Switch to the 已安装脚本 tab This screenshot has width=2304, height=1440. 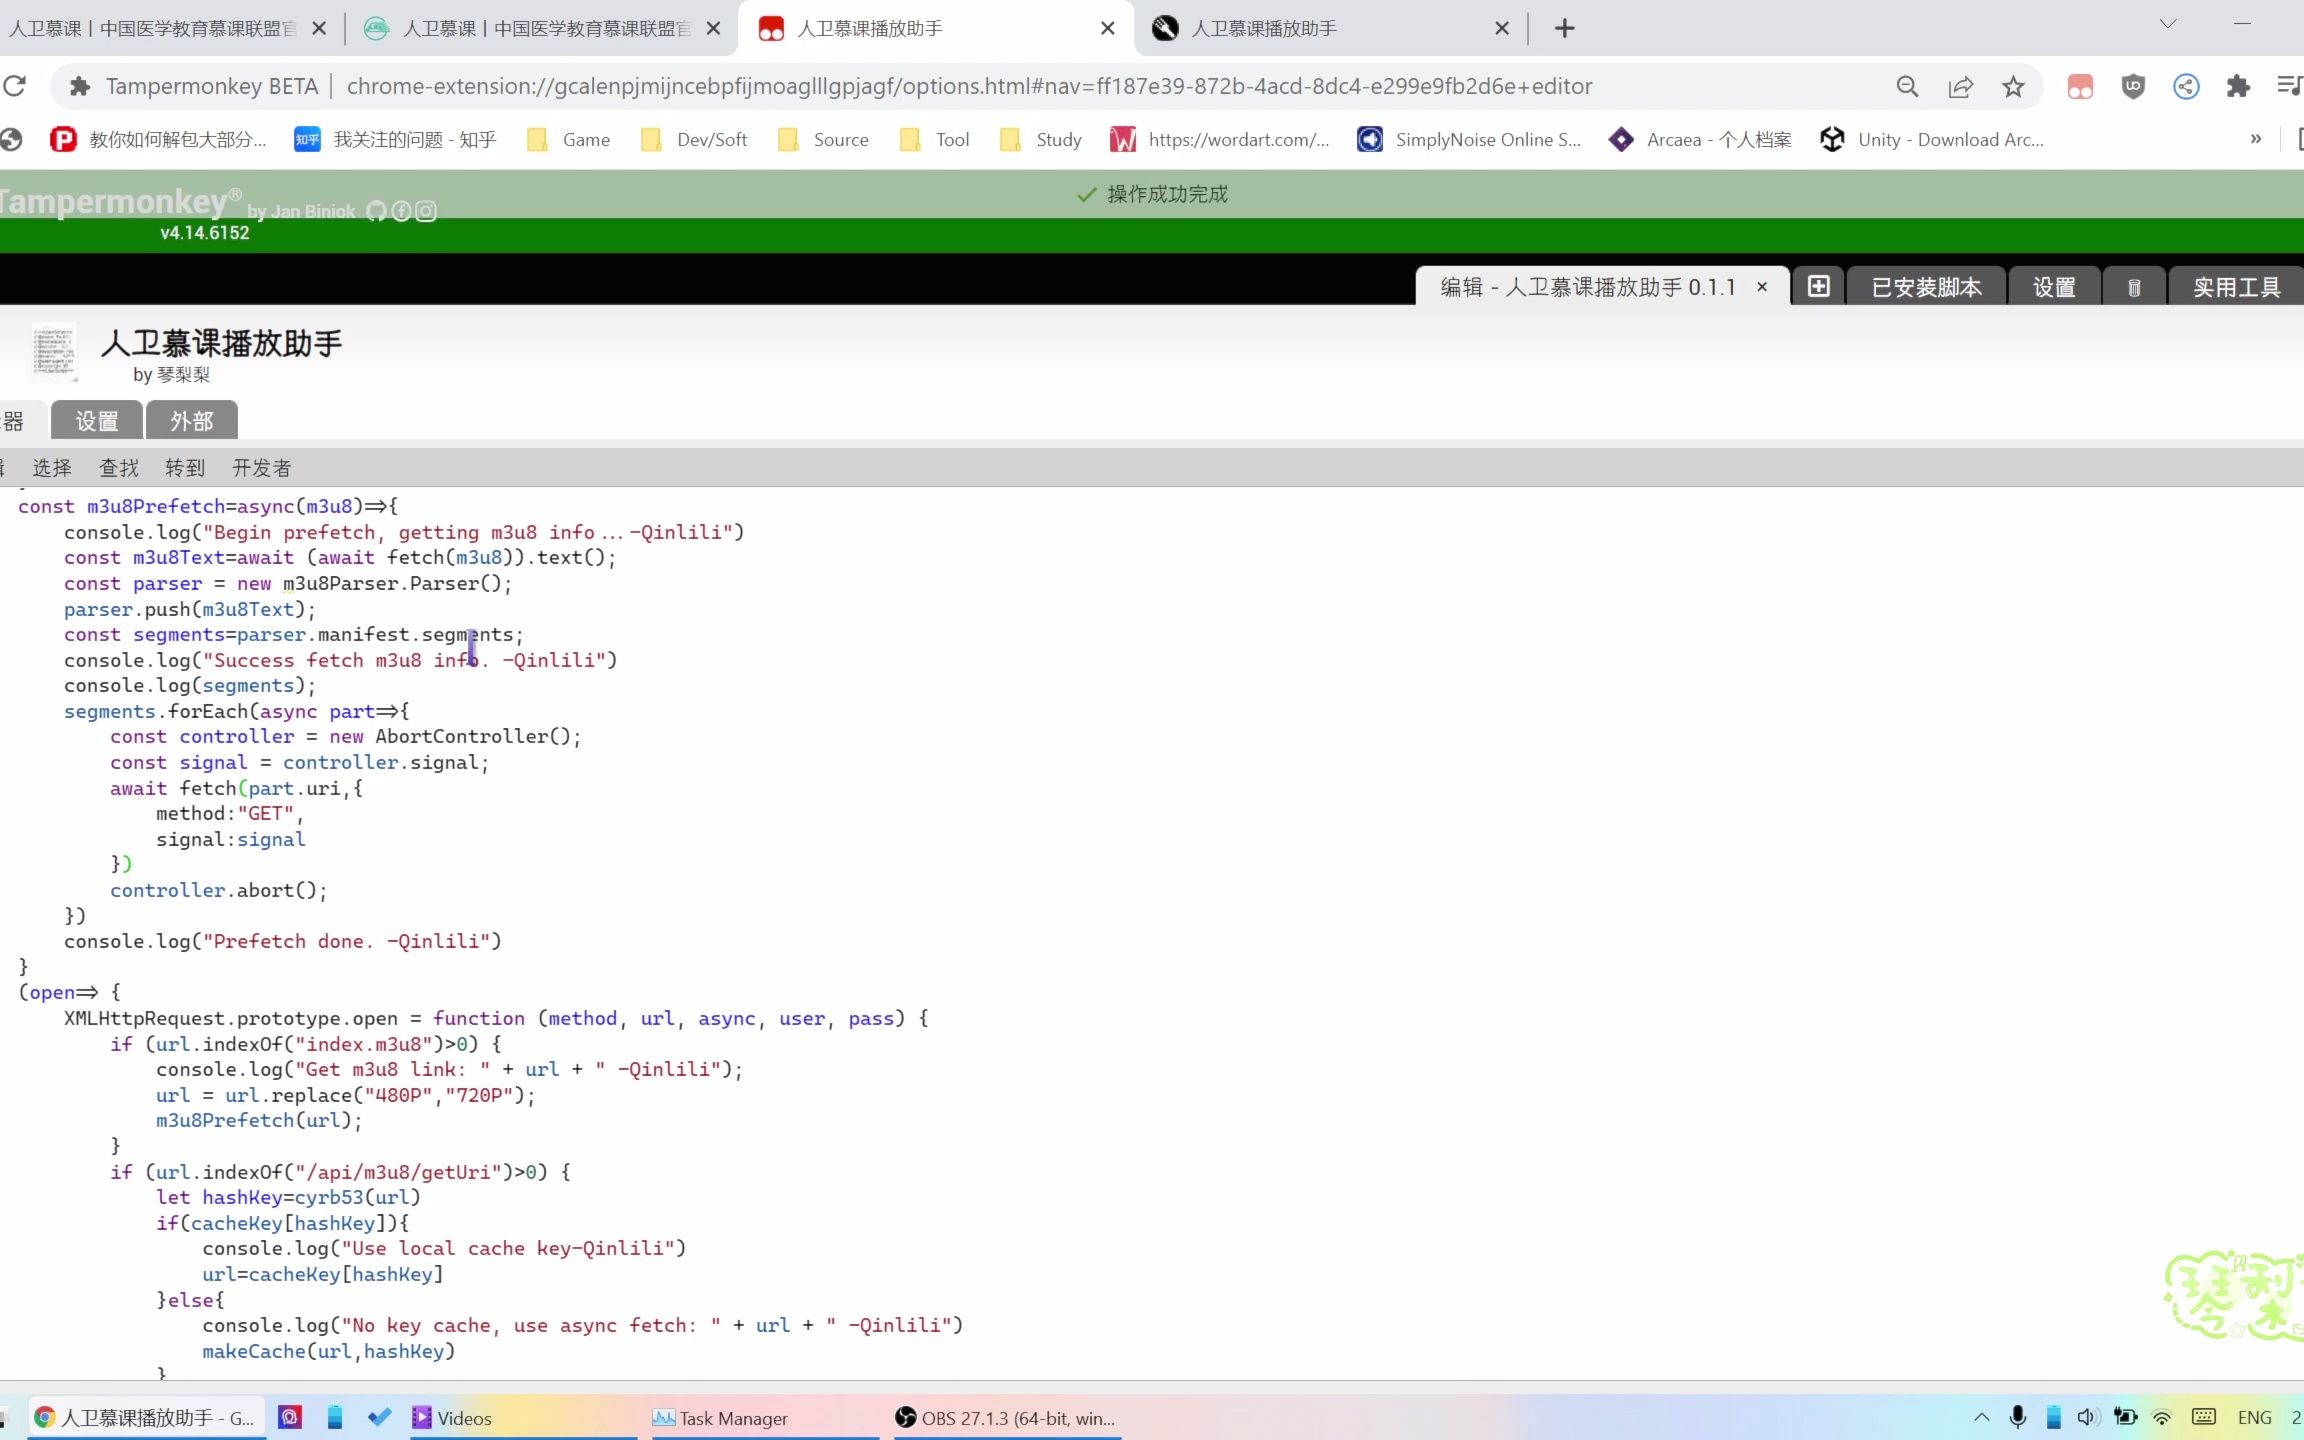pos(1926,287)
